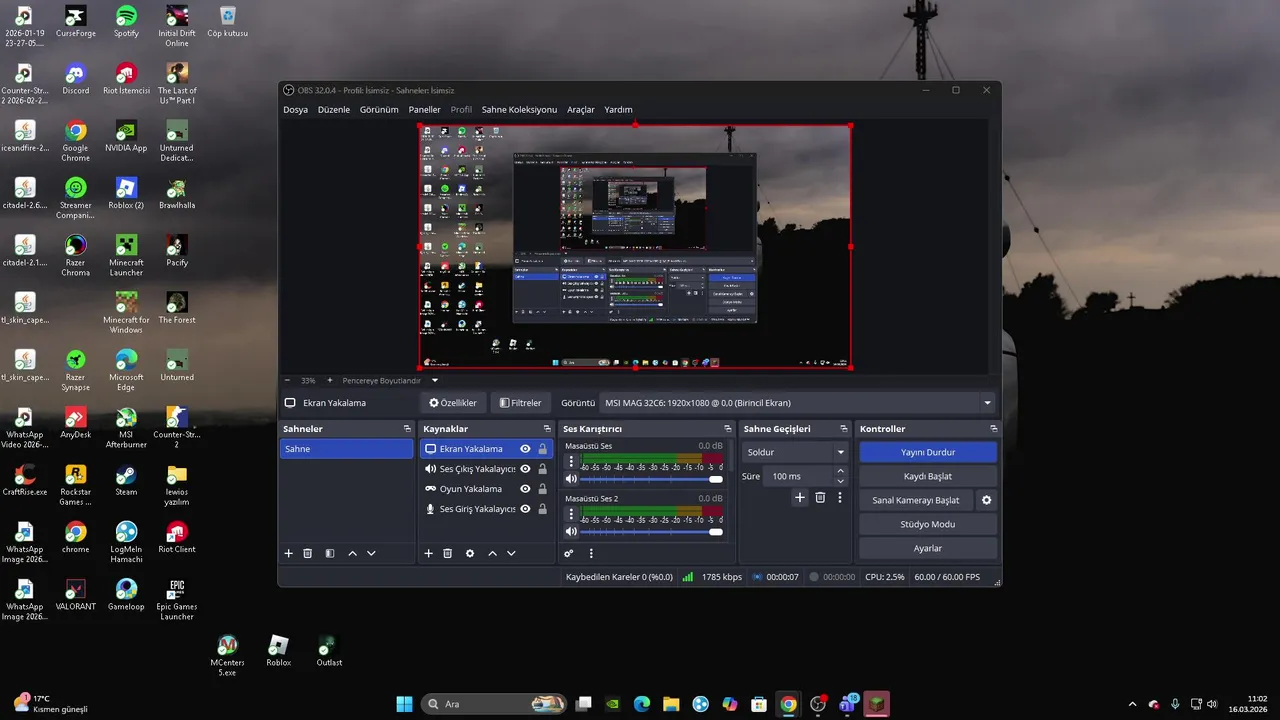This screenshot has width=1280, height=720.
Task: Hide the Ses Giriş Yakalayıcısı source with its eye icon
Action: (x=525, y=509)
